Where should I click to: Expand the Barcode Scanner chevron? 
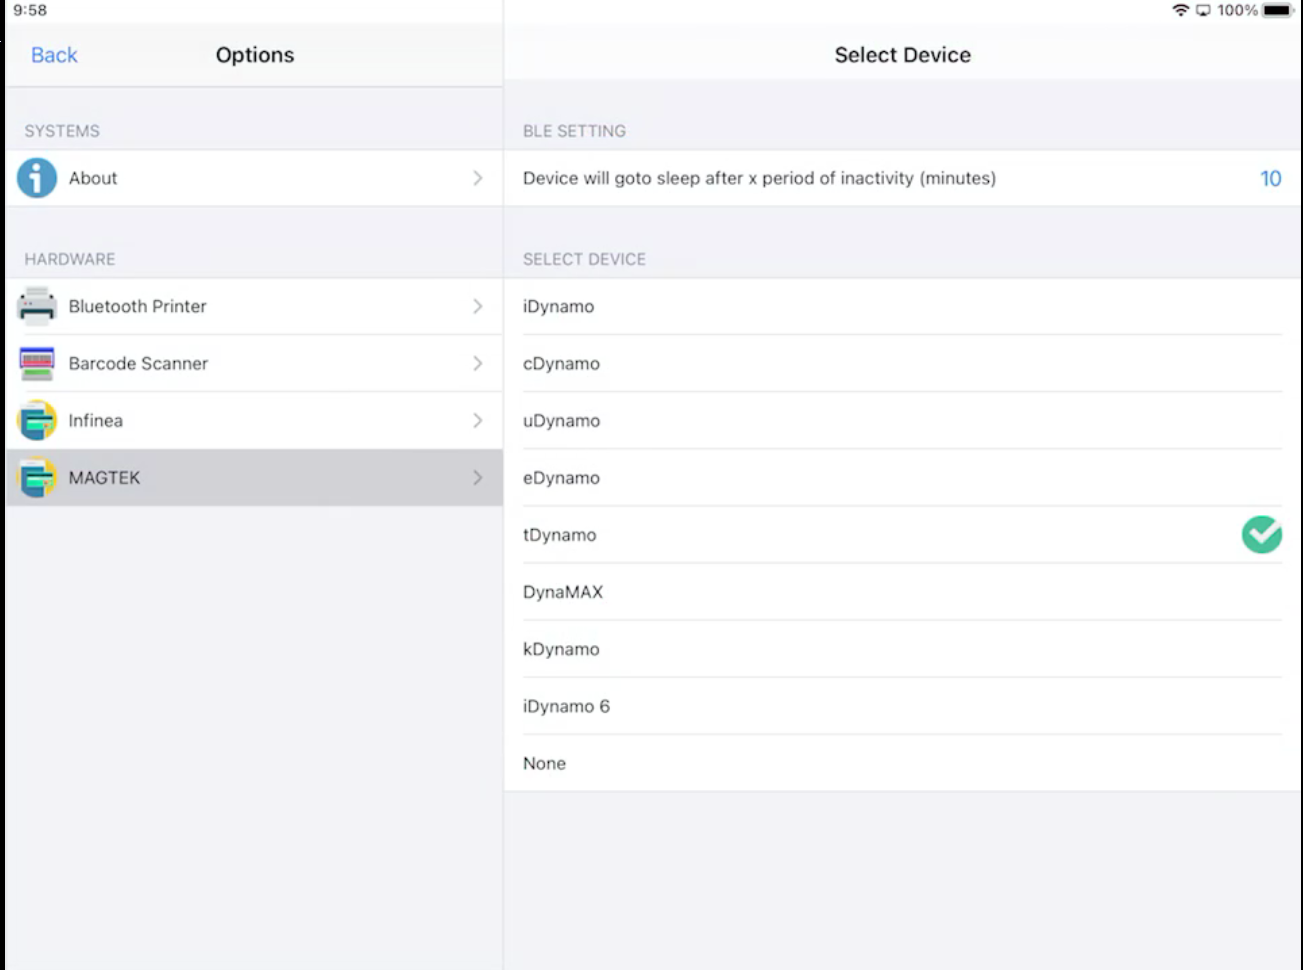click(x=478, y=363)
